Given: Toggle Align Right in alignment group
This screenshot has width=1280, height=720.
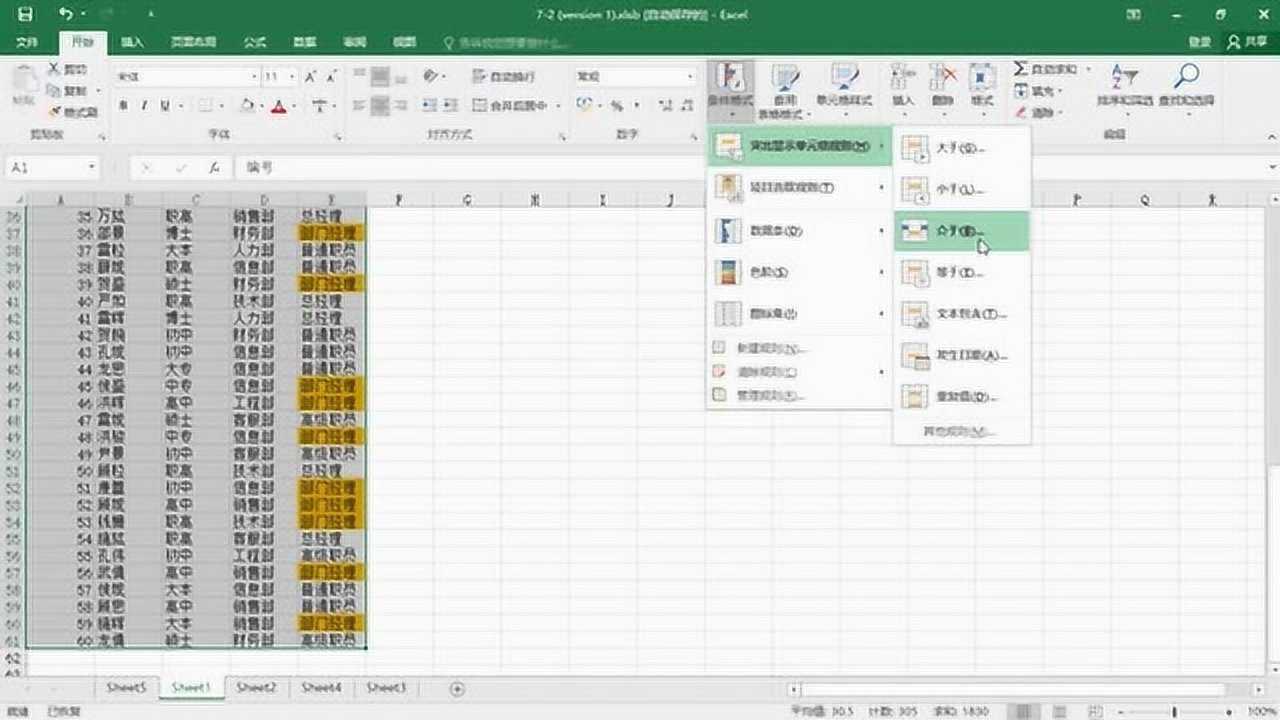Looking at the screenshot, I should click(401, 105).
